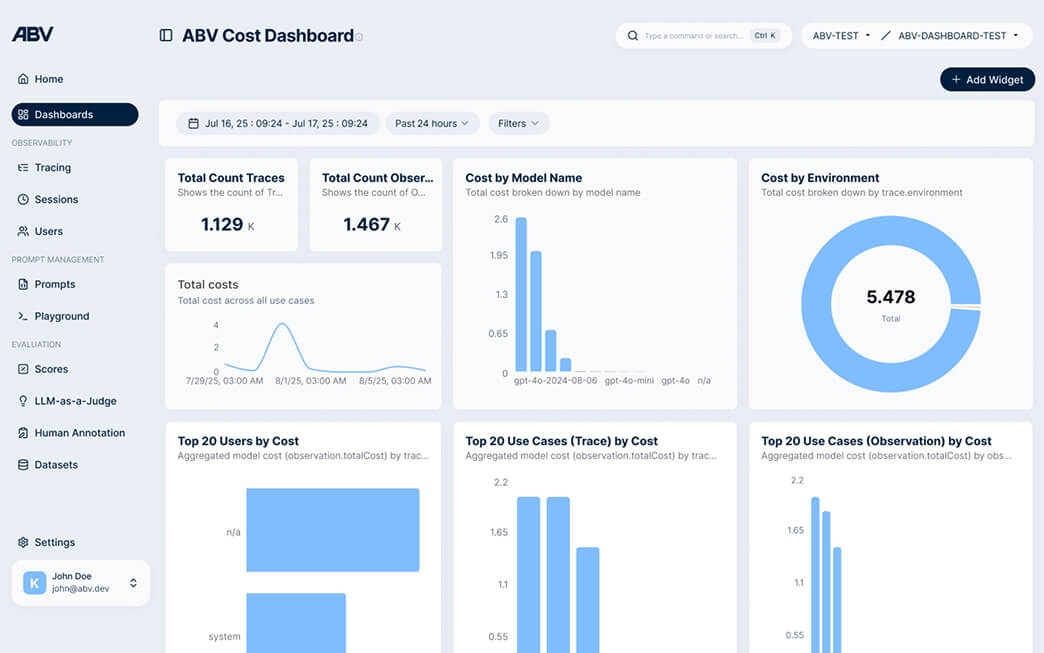
Task: Click the info icon after ABV Cost Dashboard
Action: click(x=359, y=37)
